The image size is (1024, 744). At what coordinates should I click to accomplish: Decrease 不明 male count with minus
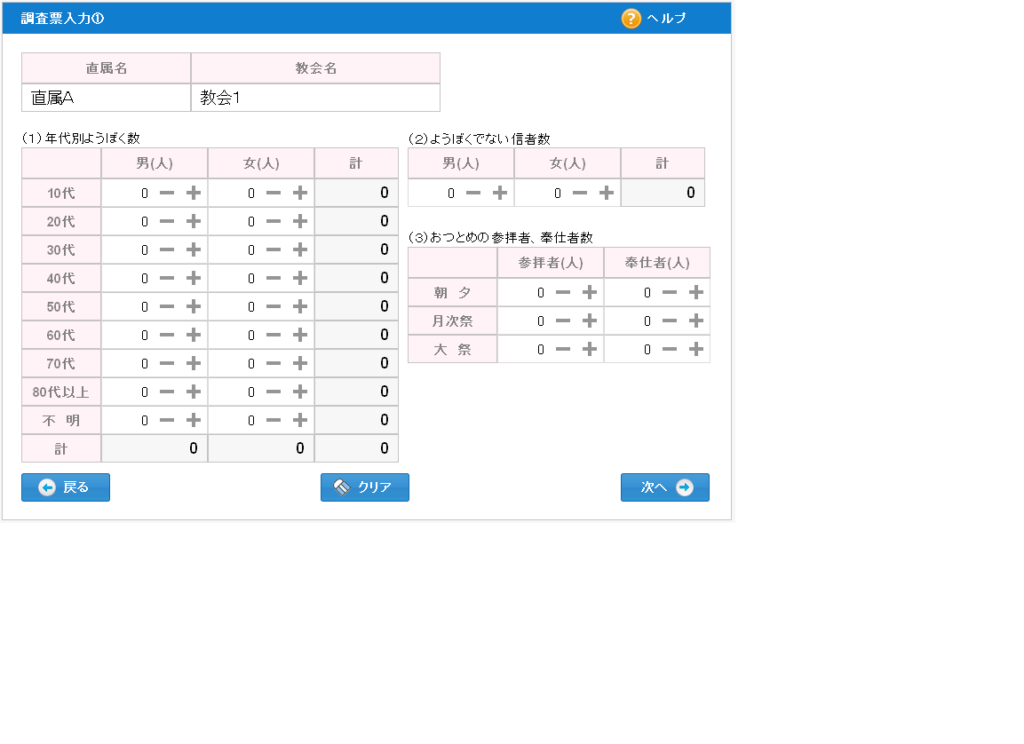click(x=167, y=420)
